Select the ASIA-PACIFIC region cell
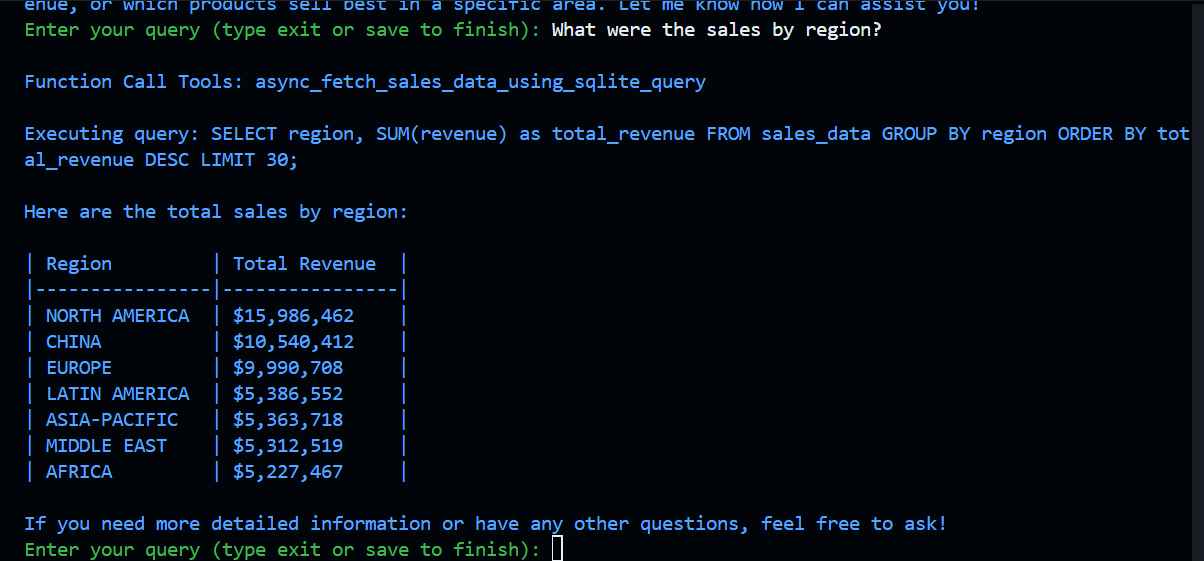Viewport: 1204px width, 561px height. 112,420
